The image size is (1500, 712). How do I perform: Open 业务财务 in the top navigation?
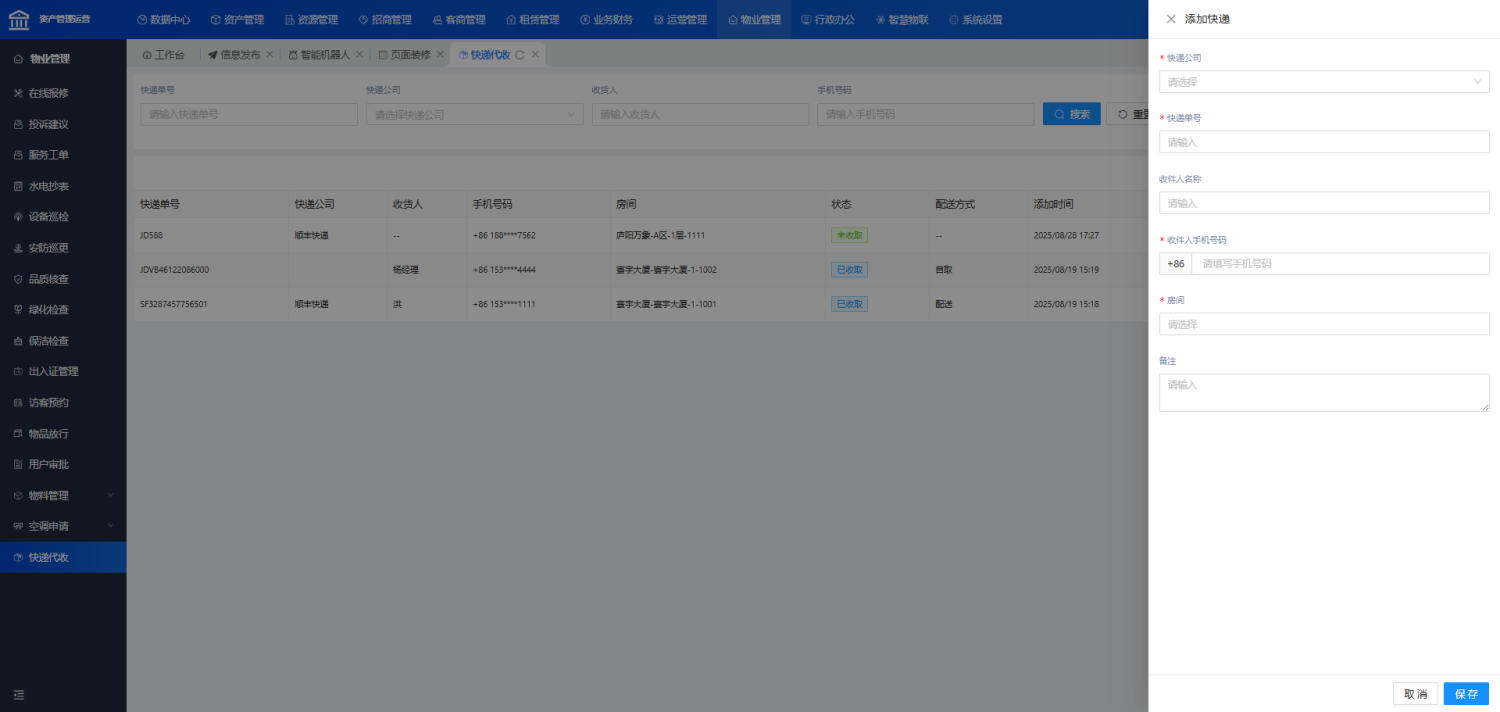pyautogui.click(x=607, y=19)
